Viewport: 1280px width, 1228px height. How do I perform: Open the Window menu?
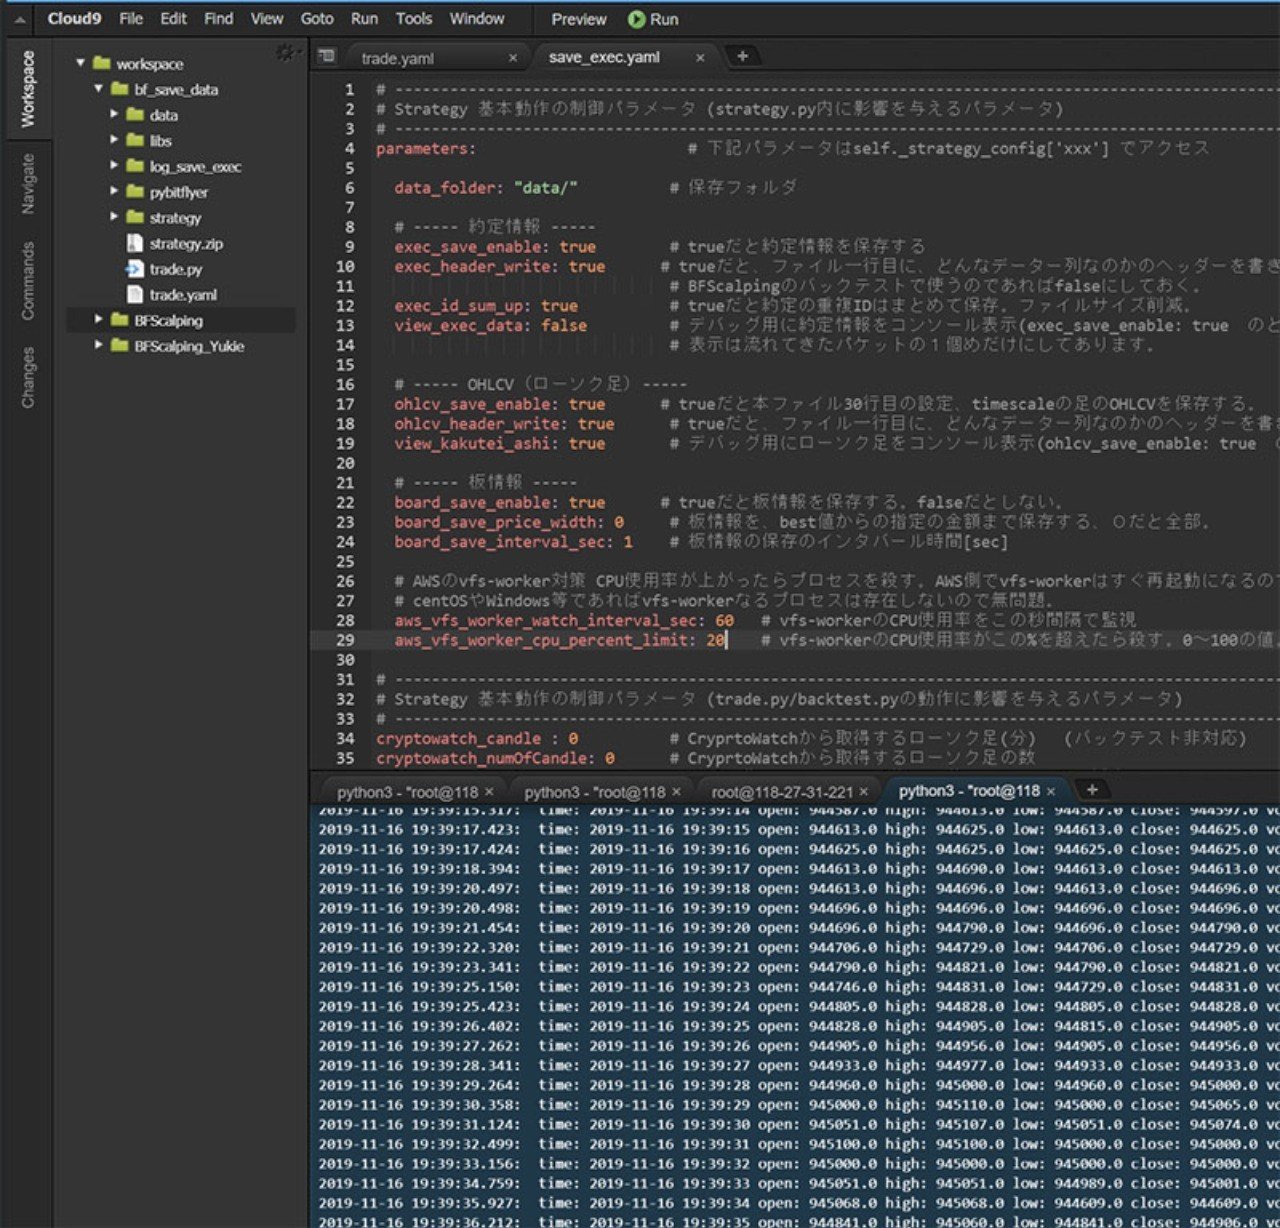pyautogui.click(x=477, y=19)
